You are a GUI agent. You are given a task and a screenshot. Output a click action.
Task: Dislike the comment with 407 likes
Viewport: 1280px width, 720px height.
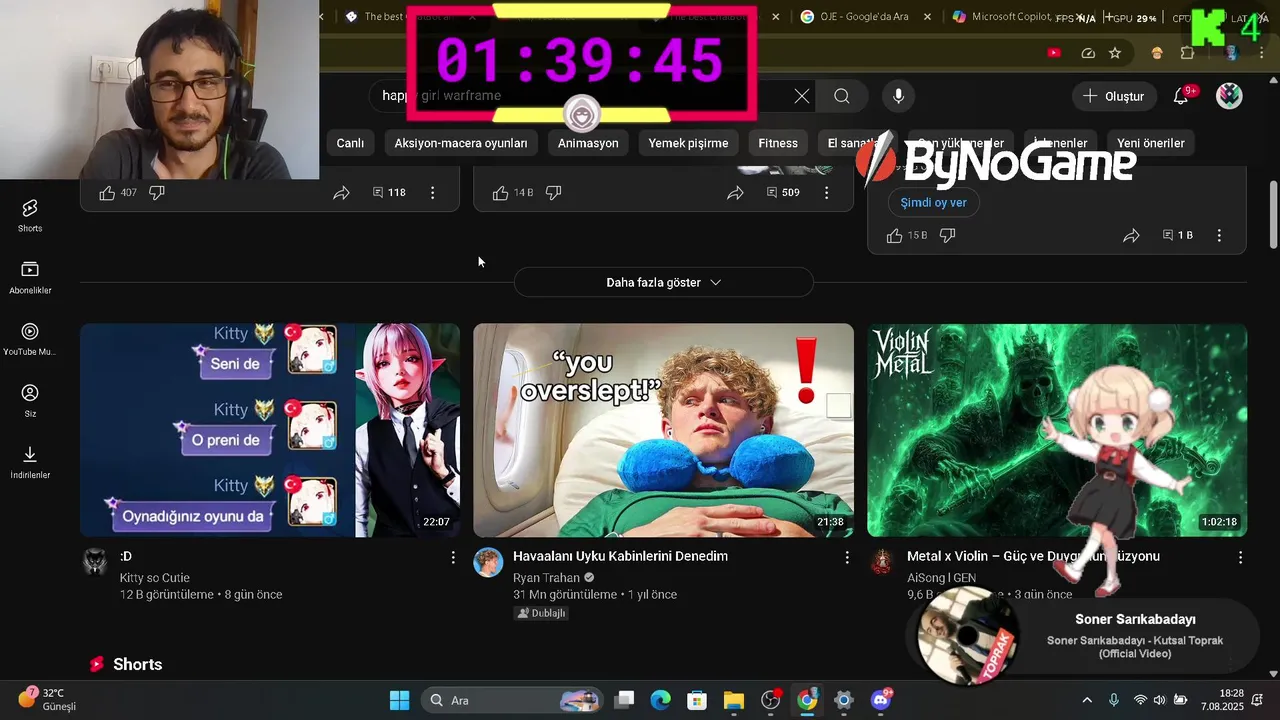(157, 193)
